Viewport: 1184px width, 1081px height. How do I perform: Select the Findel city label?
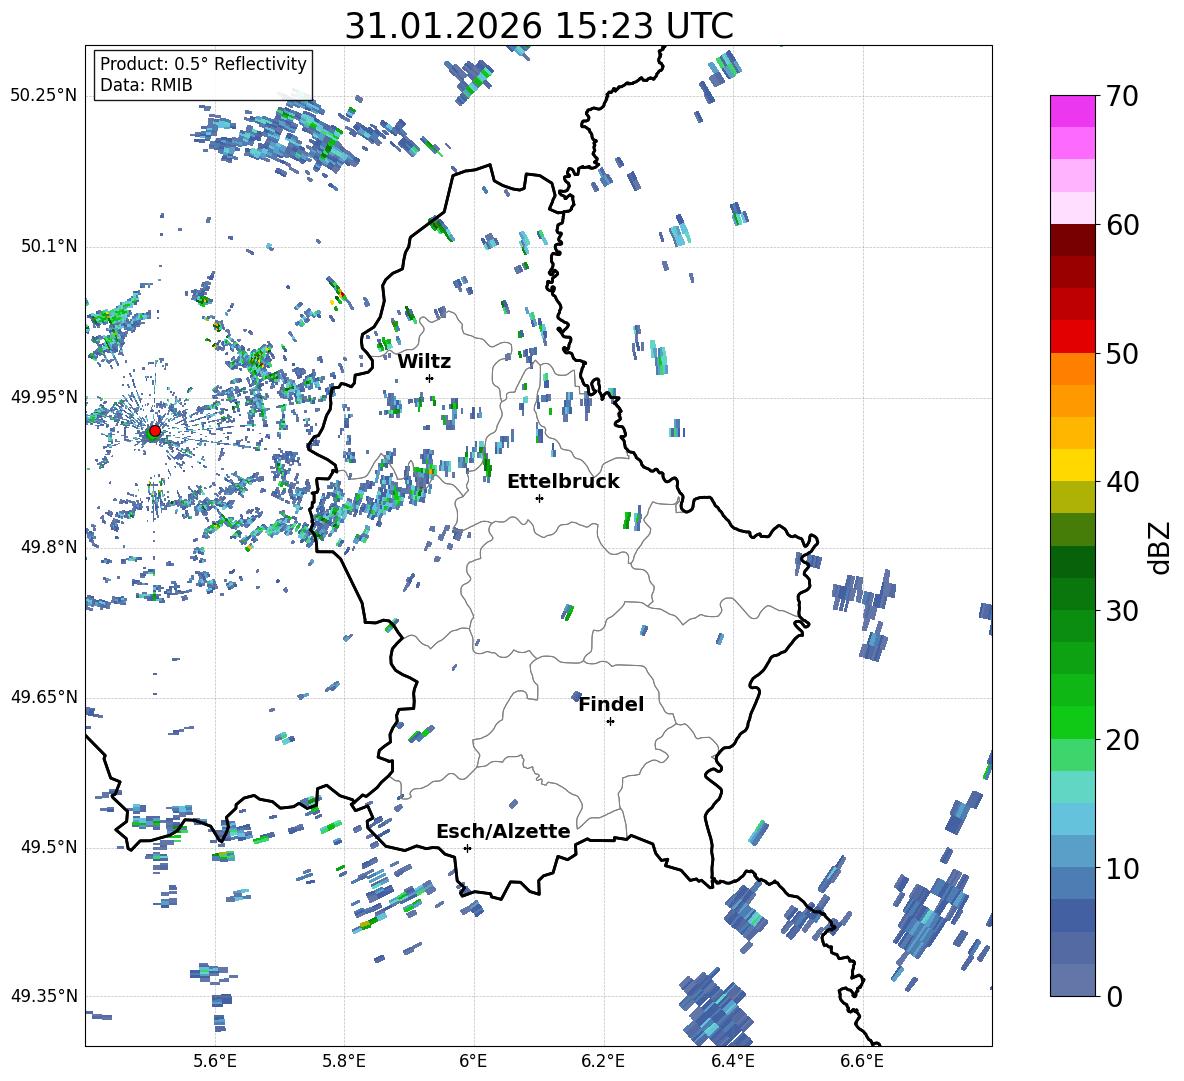point(611,704)
